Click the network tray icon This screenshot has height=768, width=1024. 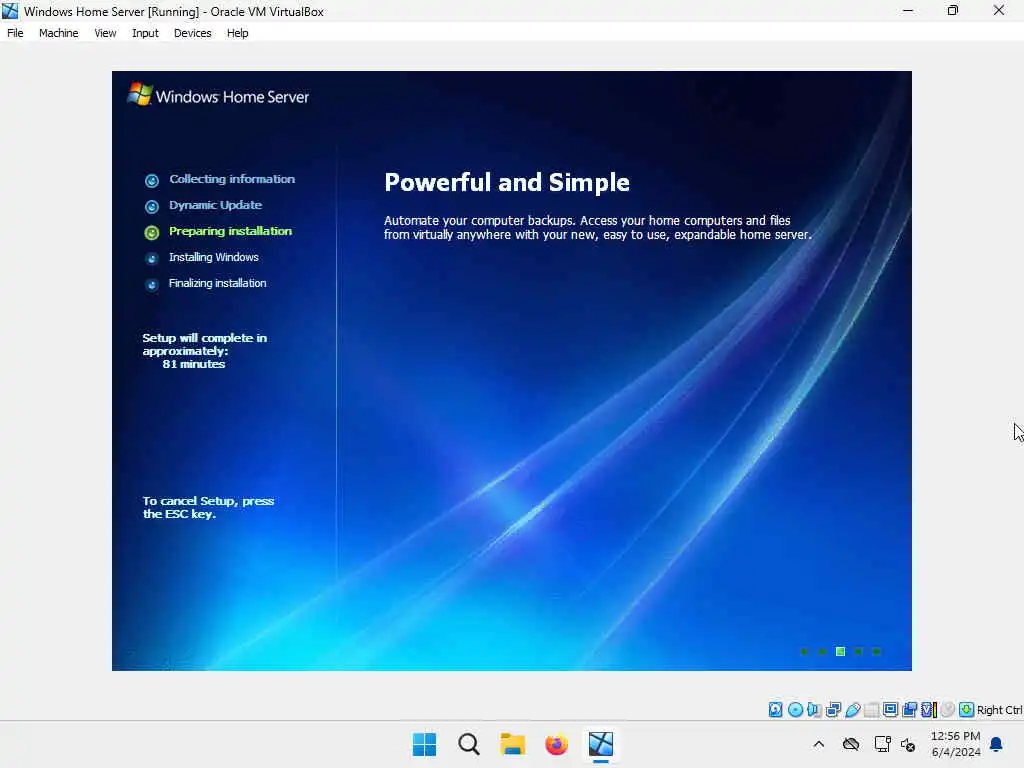point(882,744)
